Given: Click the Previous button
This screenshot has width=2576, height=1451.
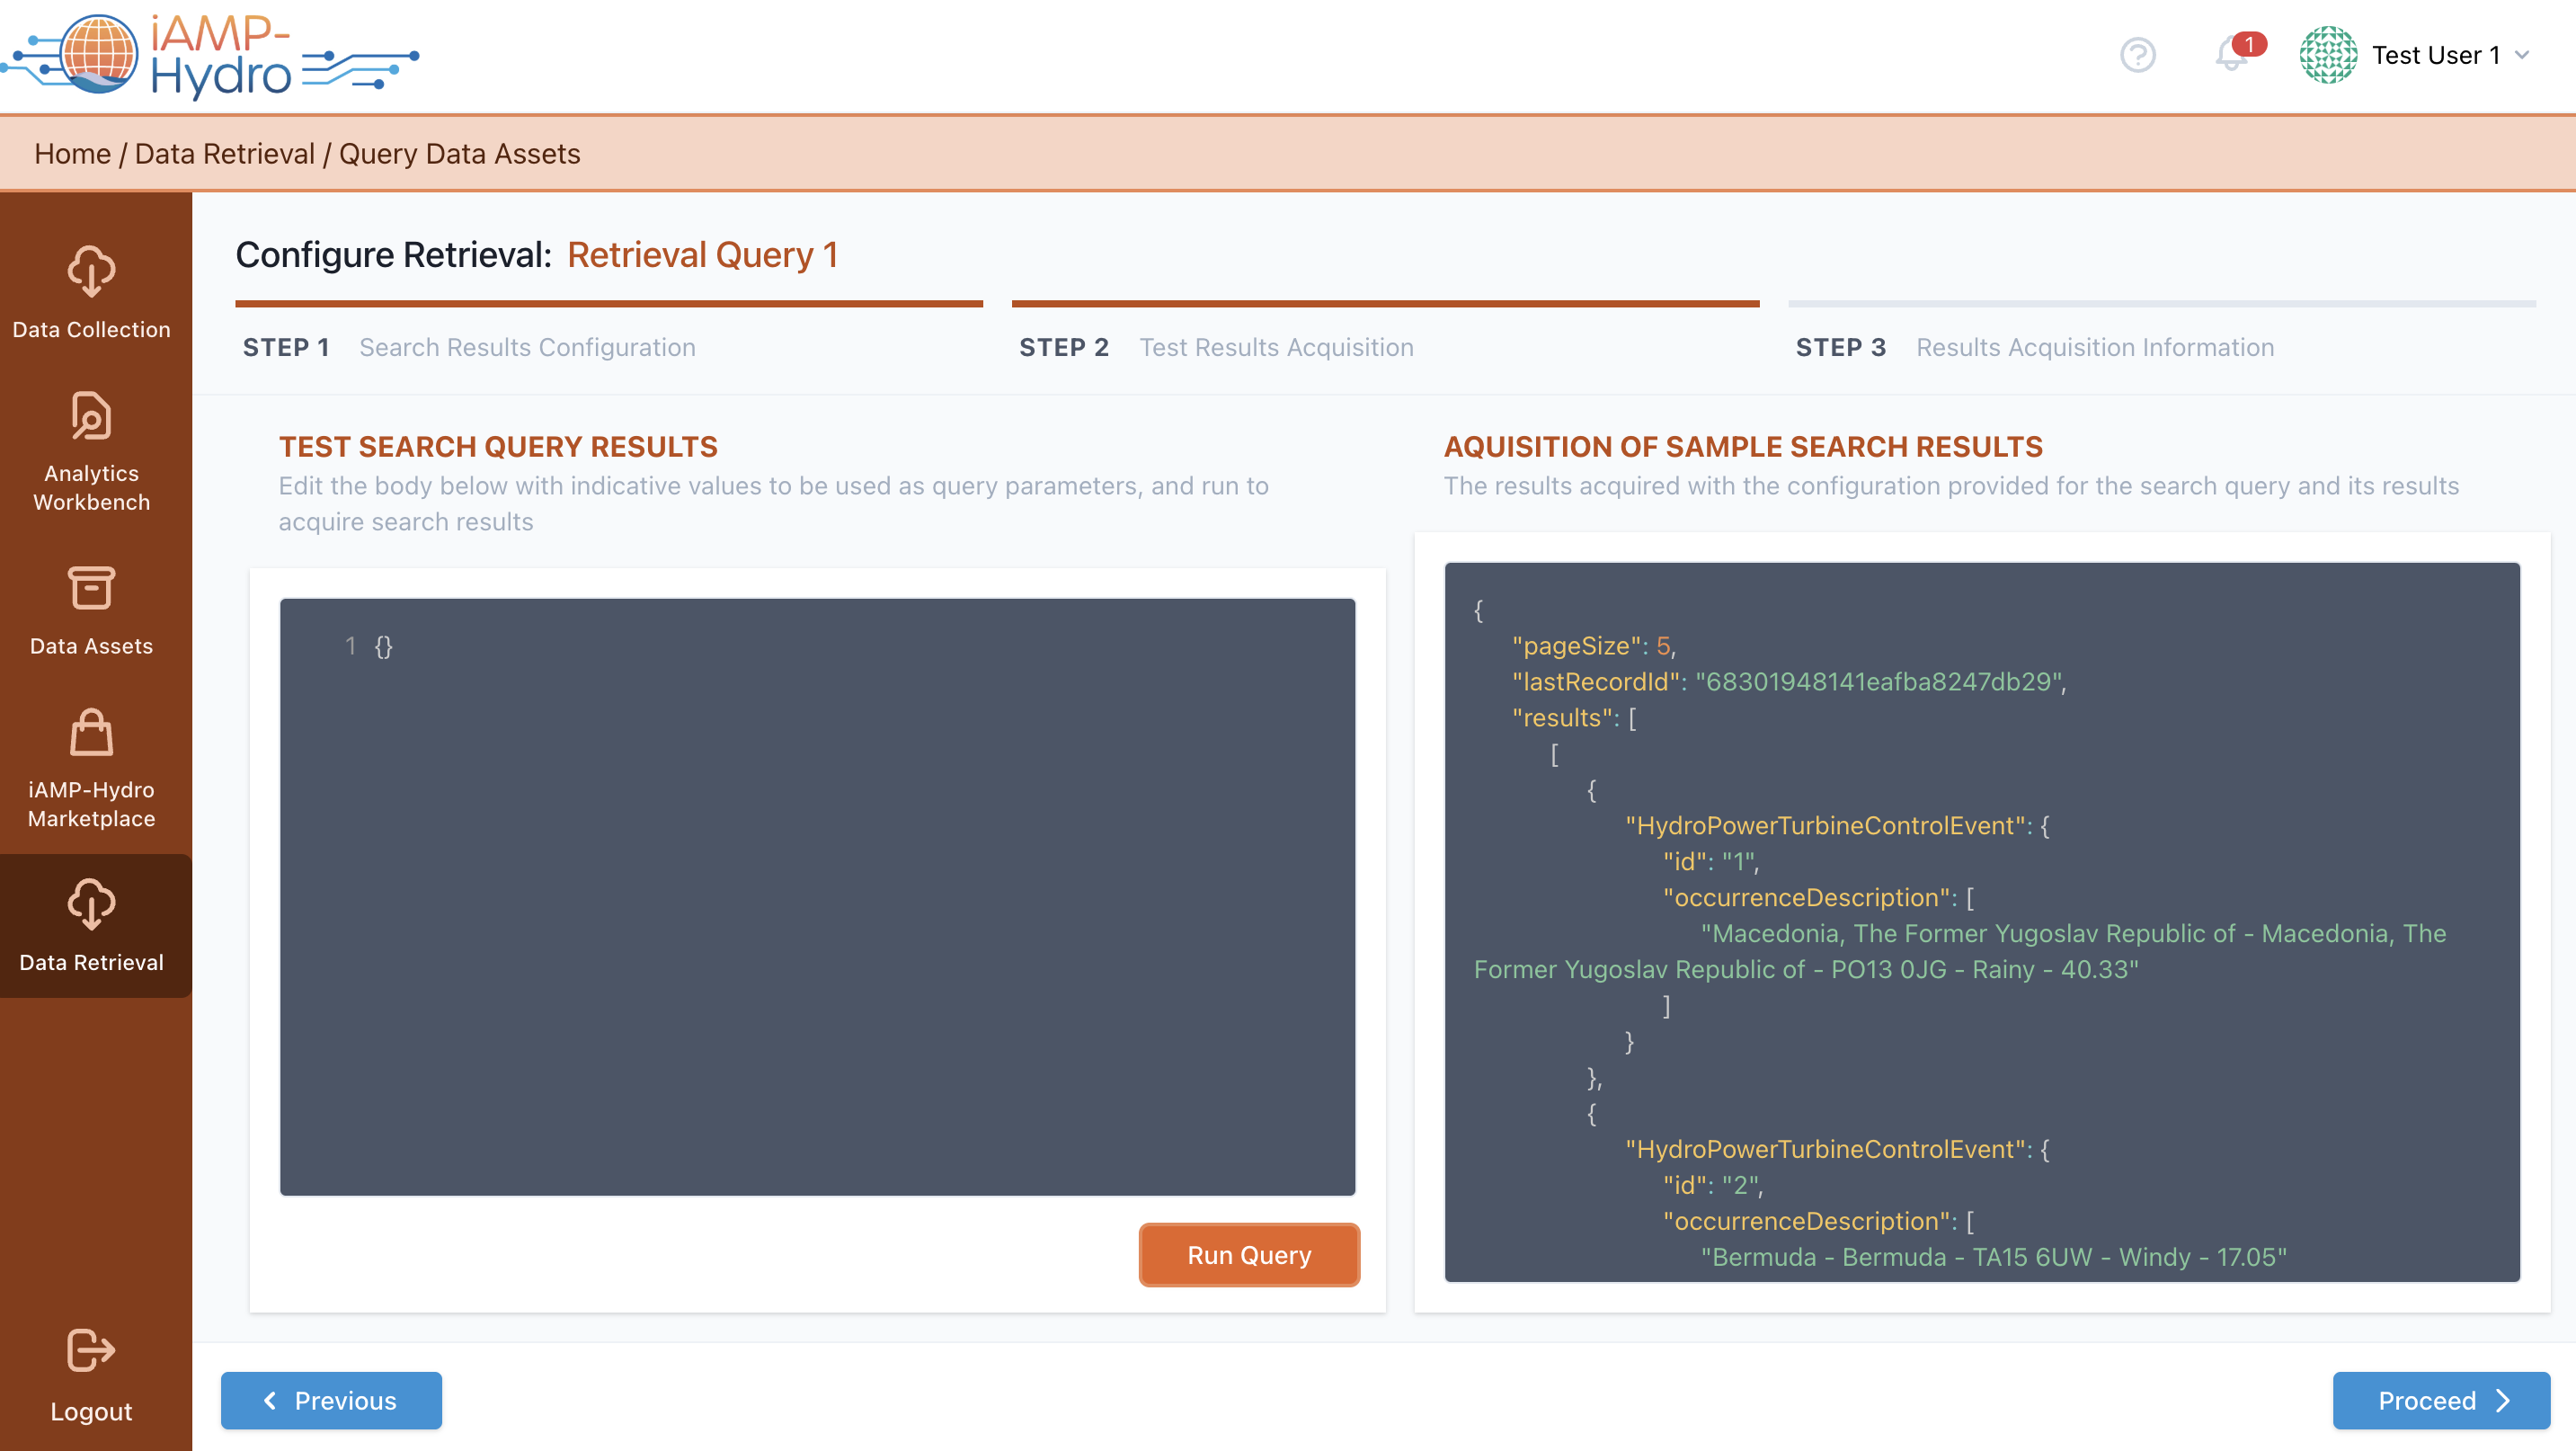Looking at the screenshot, I should click(x=331, y=1400).
